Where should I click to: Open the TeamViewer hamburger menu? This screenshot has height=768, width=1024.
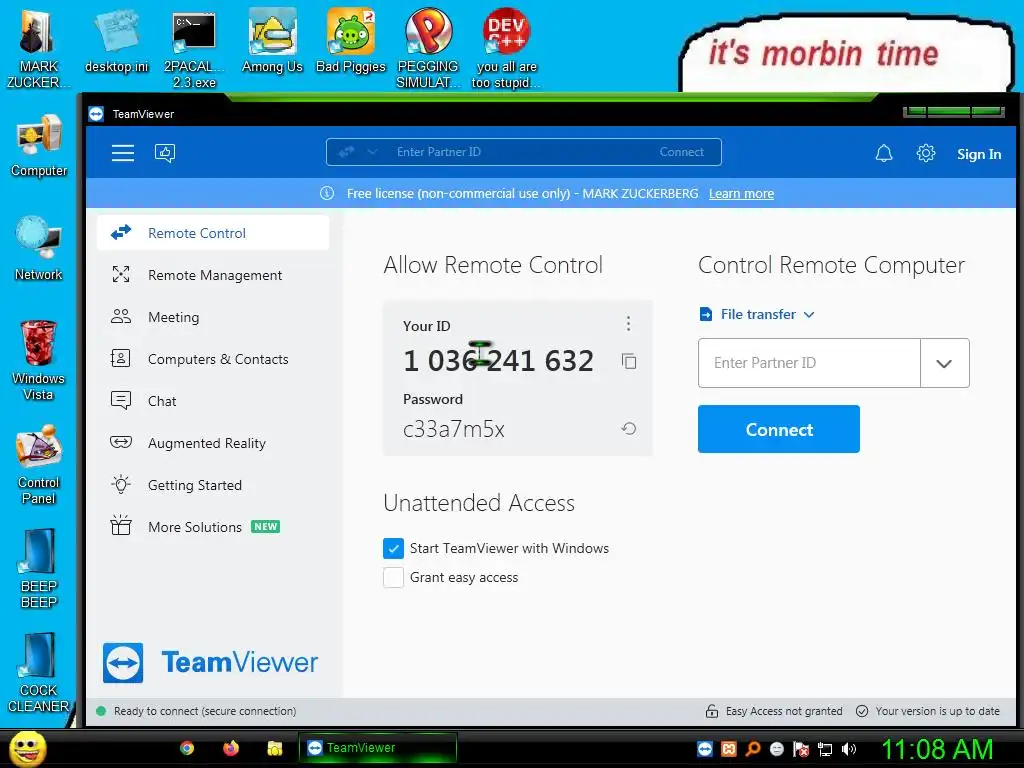[123, 153]
